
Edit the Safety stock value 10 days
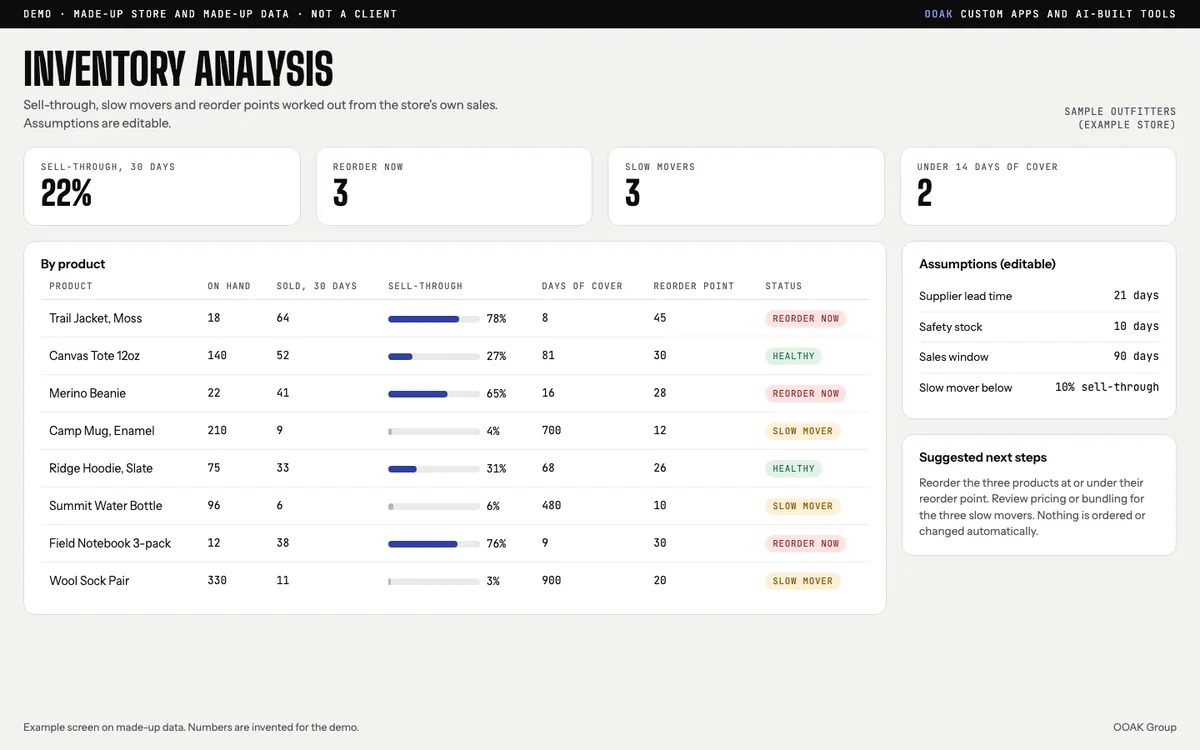(x=1136, y=327)
